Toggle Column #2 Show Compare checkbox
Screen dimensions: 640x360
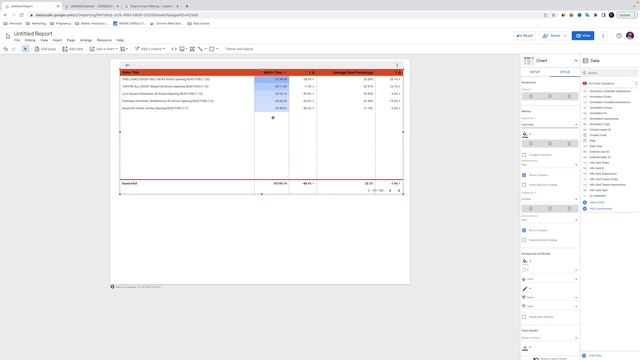coord(524,230)
